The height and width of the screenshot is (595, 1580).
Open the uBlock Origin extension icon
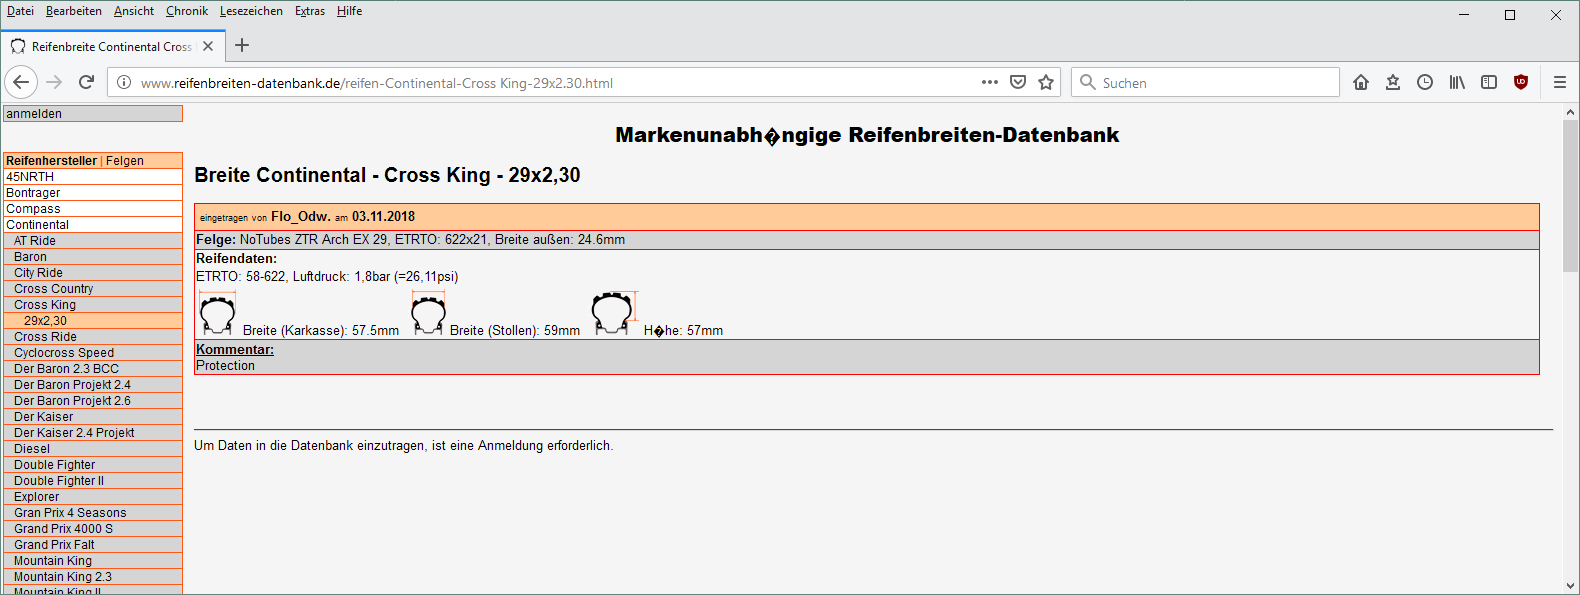click(x=1521, y=82)
